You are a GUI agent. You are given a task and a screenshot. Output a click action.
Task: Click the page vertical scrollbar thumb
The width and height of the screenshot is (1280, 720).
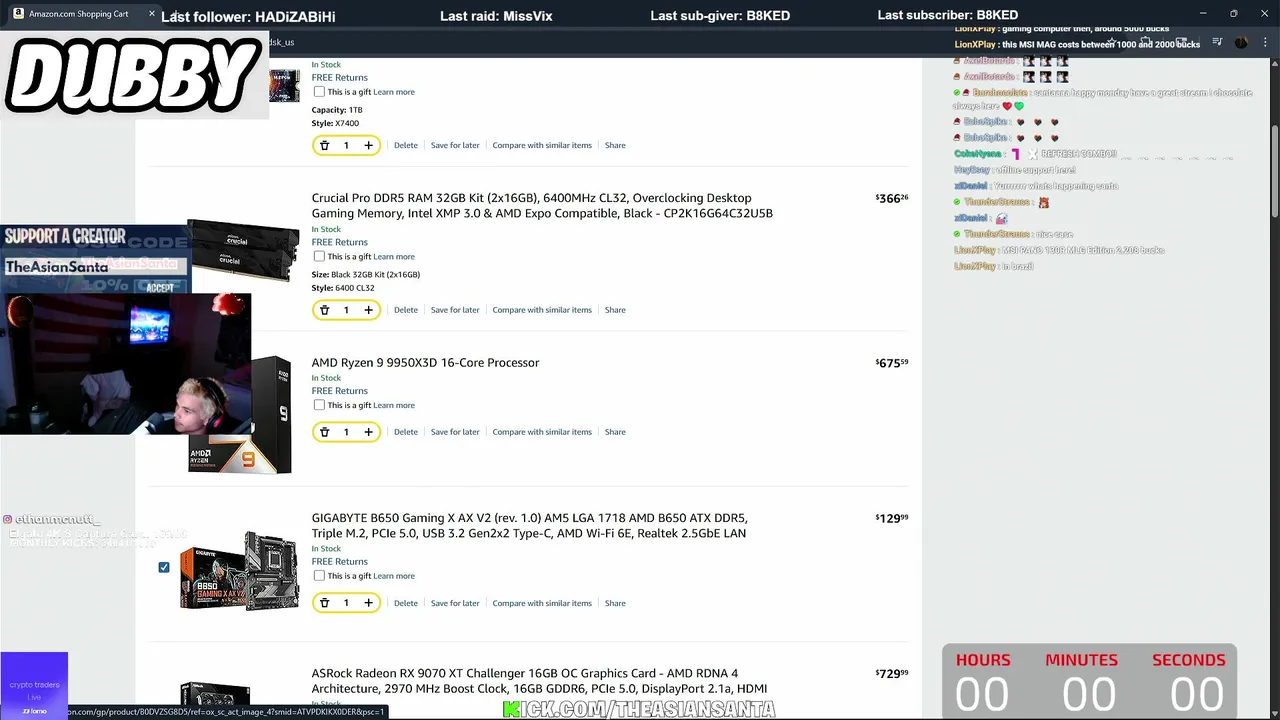point(1274,170)
